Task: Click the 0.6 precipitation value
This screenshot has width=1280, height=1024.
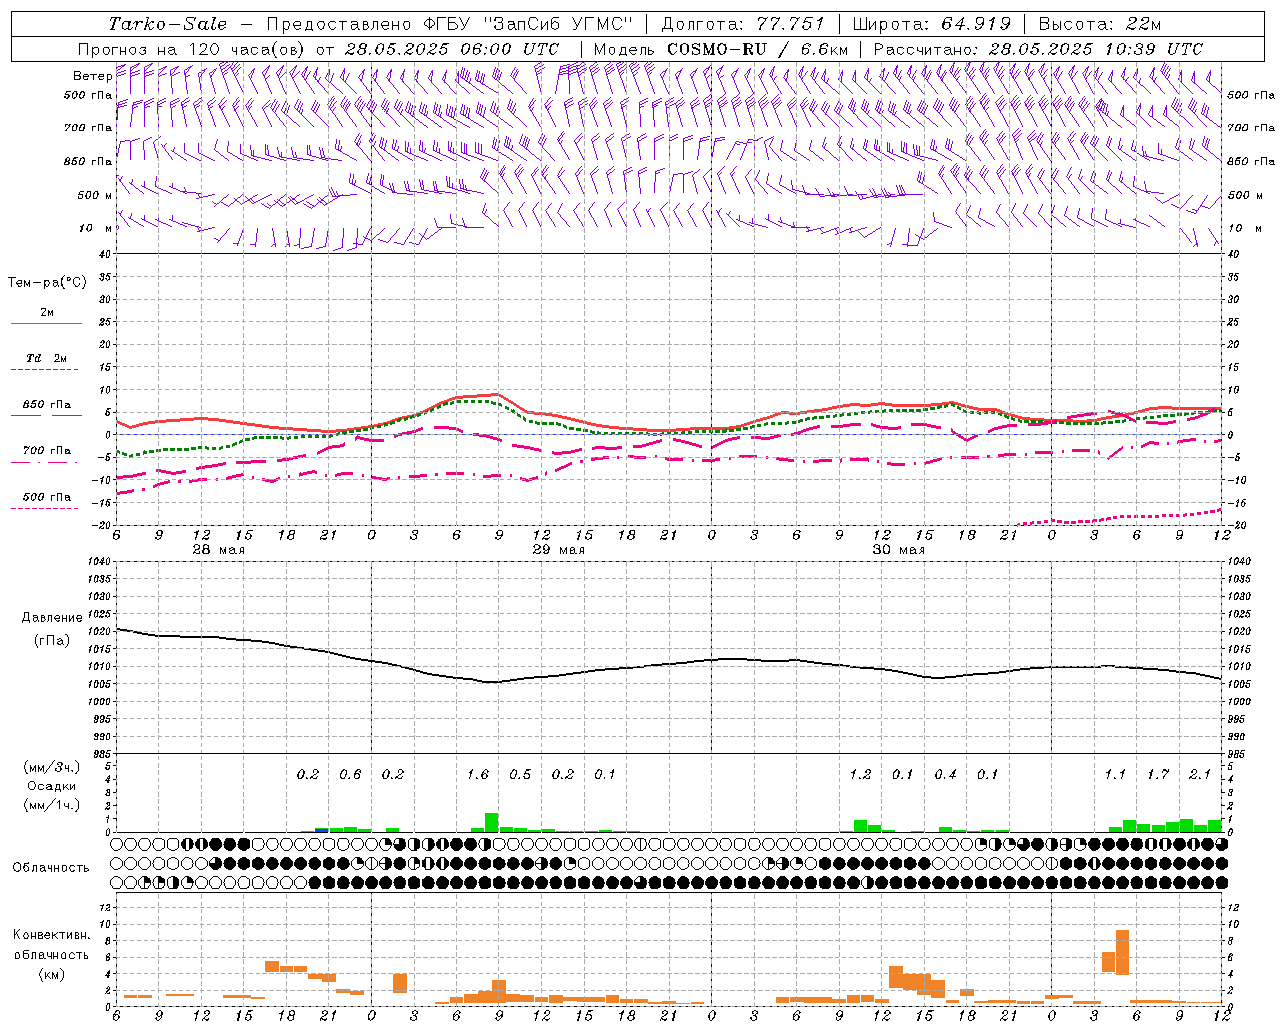Action: coord(350,775)
